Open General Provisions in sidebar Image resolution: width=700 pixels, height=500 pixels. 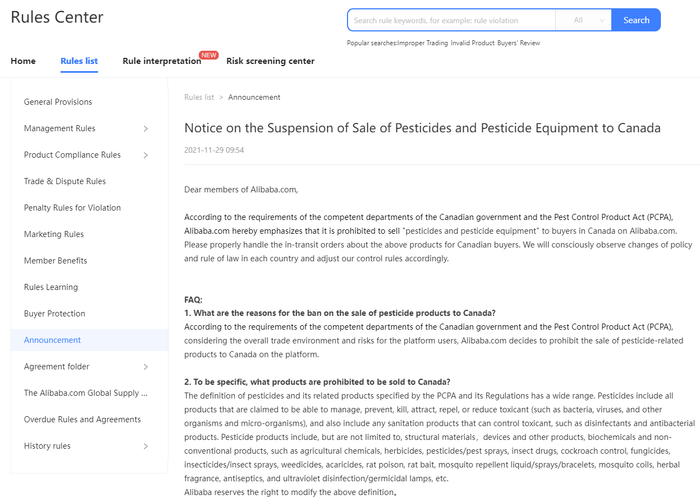[x=58, y=102]
